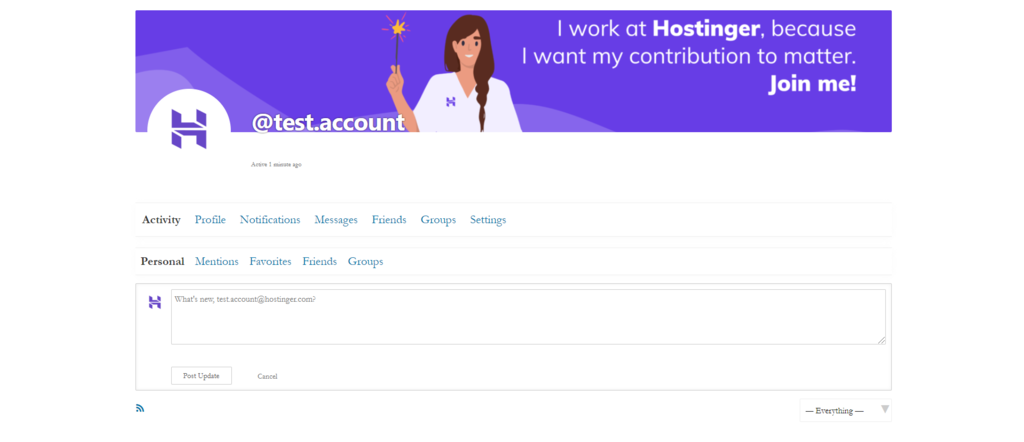
Task: Click the dropdown arrow on the Everything filter
Action: pyautogui.click(x=885, y=409)
